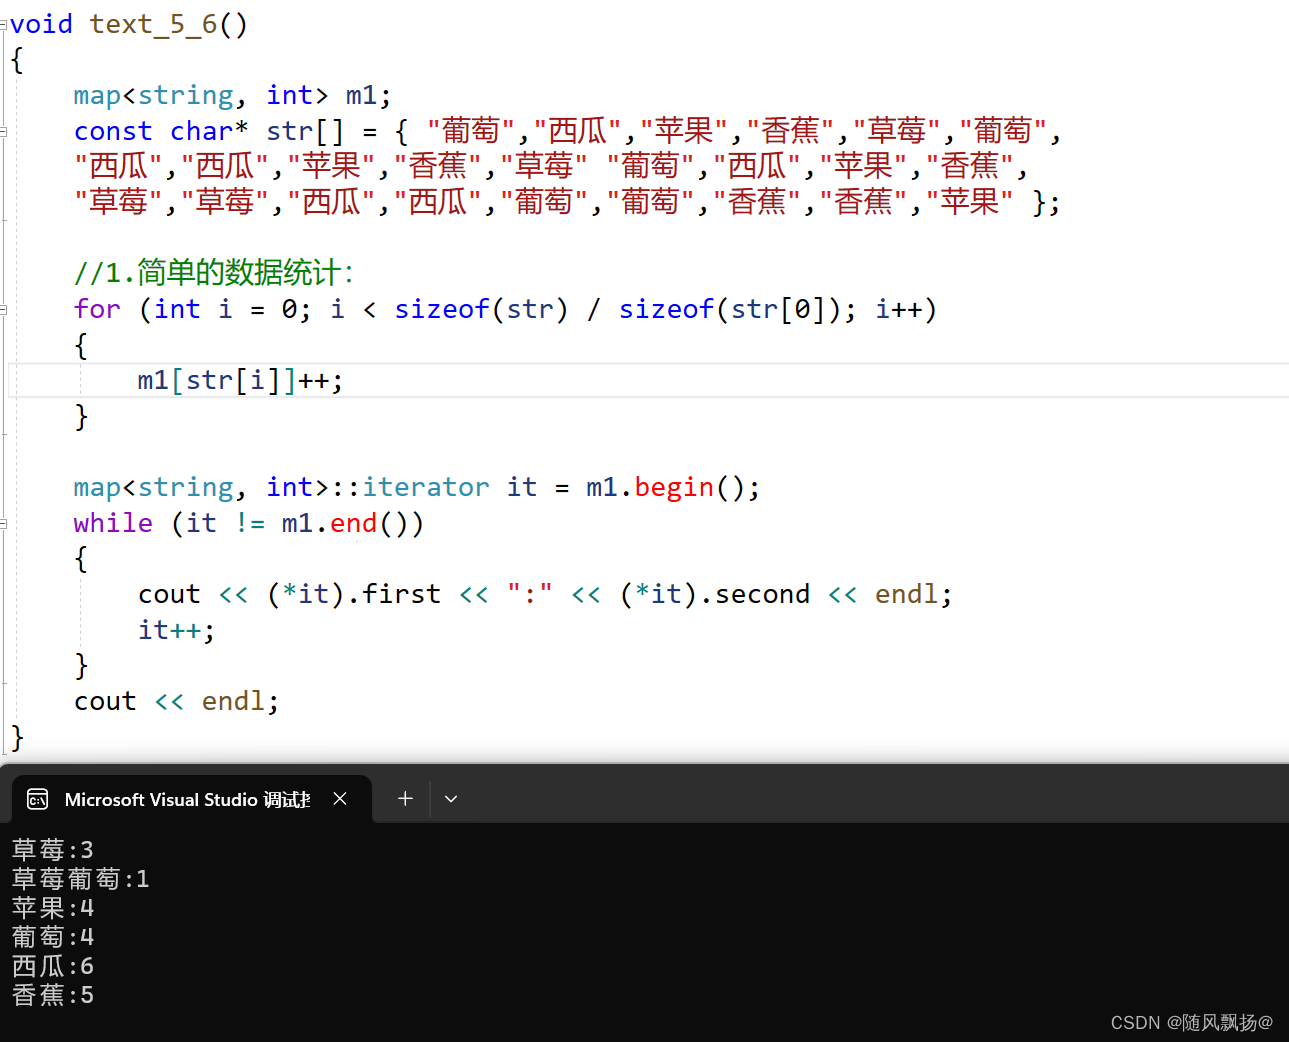Click '(*it).first' in the cout line

pos(354,595)
